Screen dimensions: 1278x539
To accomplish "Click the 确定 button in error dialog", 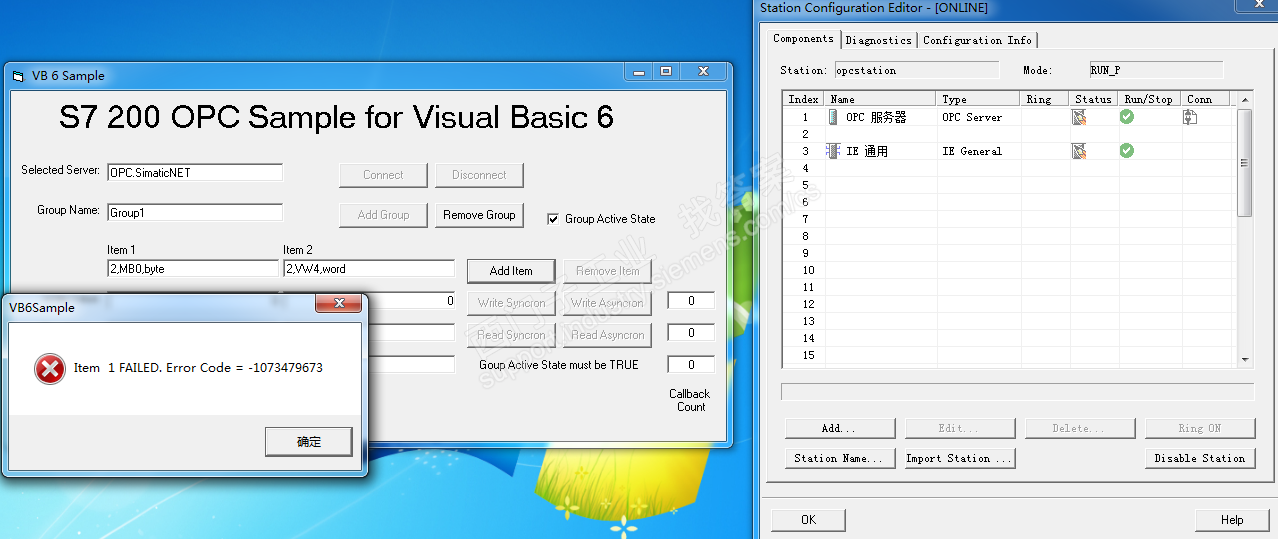I will pyautogui.click(x=309, y=441).
